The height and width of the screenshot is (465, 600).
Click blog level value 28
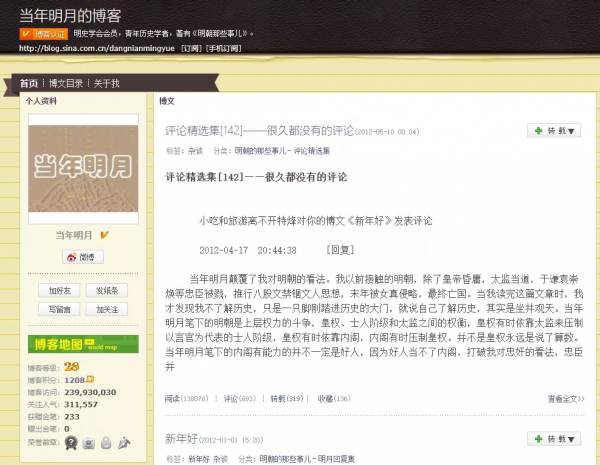pos(71,367)
